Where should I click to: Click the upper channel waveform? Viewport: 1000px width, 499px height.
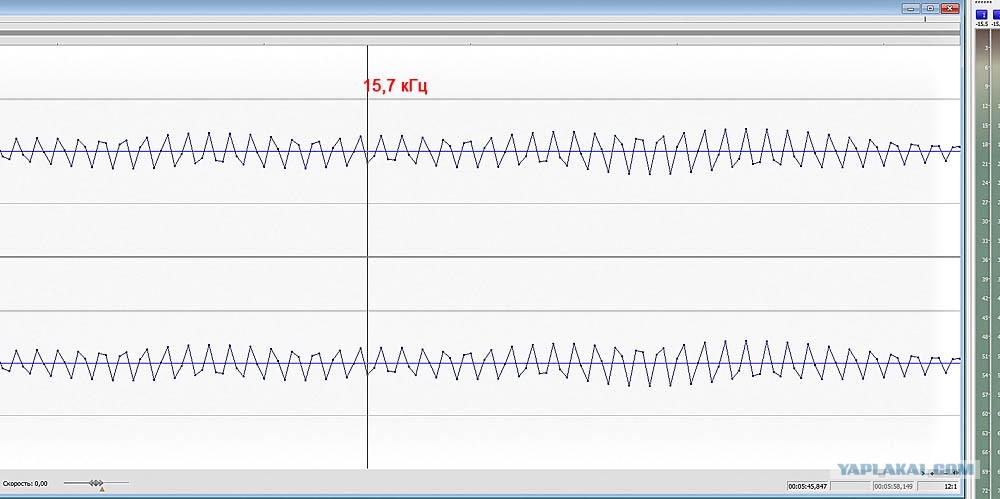tap(480, 151)
